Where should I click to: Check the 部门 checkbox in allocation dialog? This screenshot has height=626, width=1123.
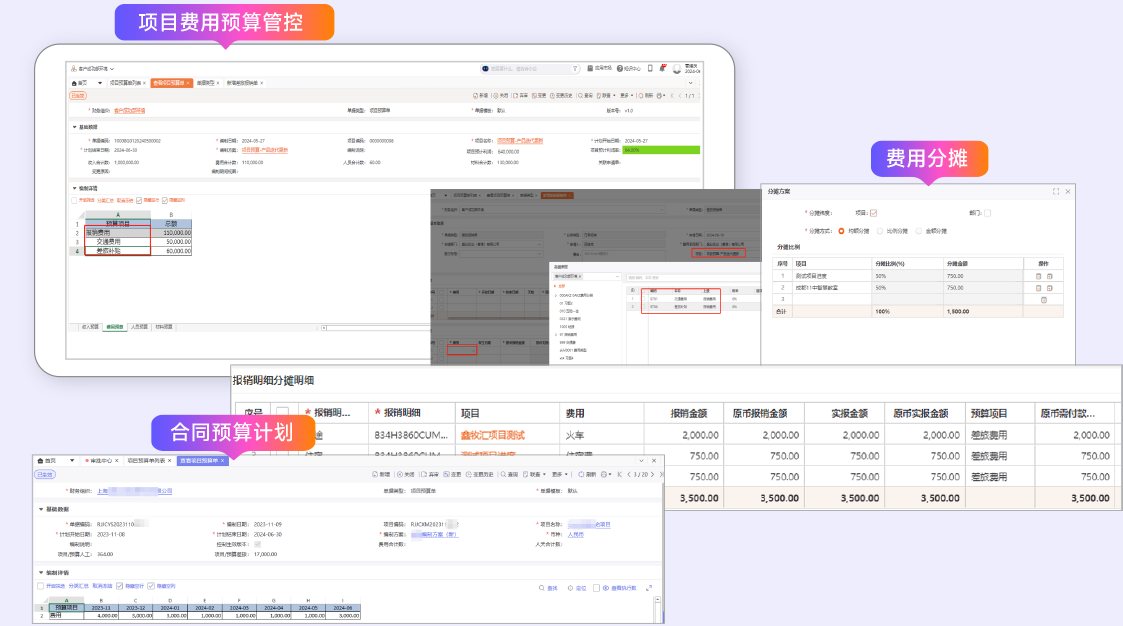tap(987, 212)
